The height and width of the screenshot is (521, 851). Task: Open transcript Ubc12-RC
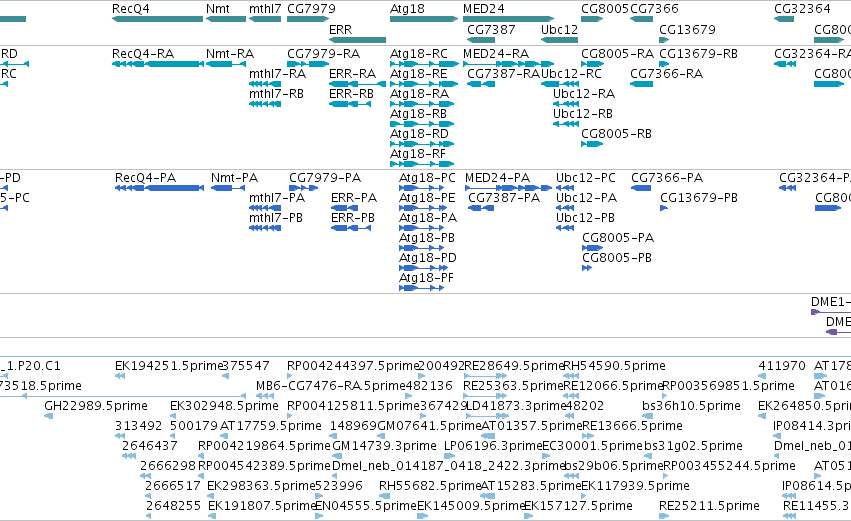point(560,84)
